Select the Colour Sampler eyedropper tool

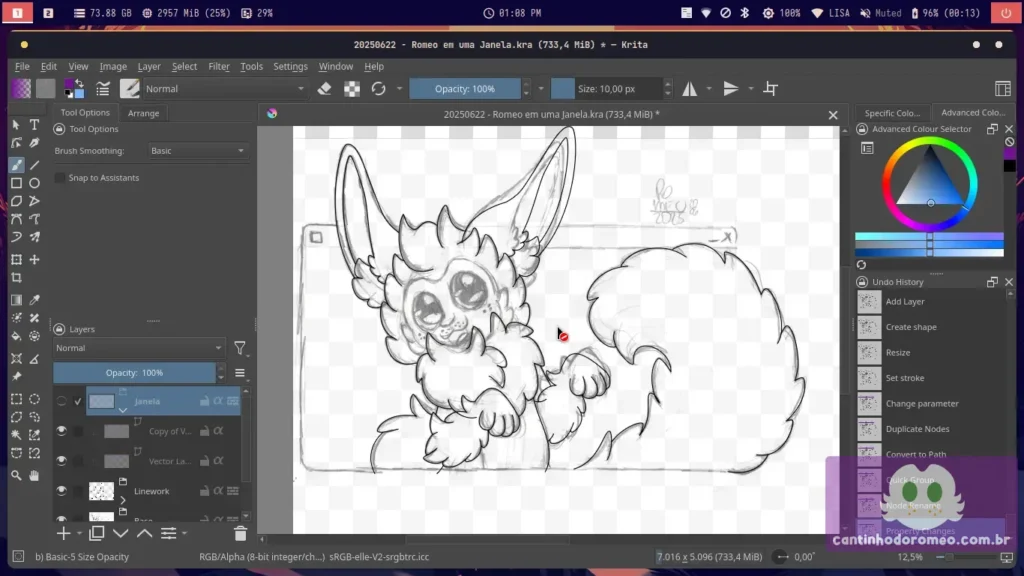[x=35, y=300]
